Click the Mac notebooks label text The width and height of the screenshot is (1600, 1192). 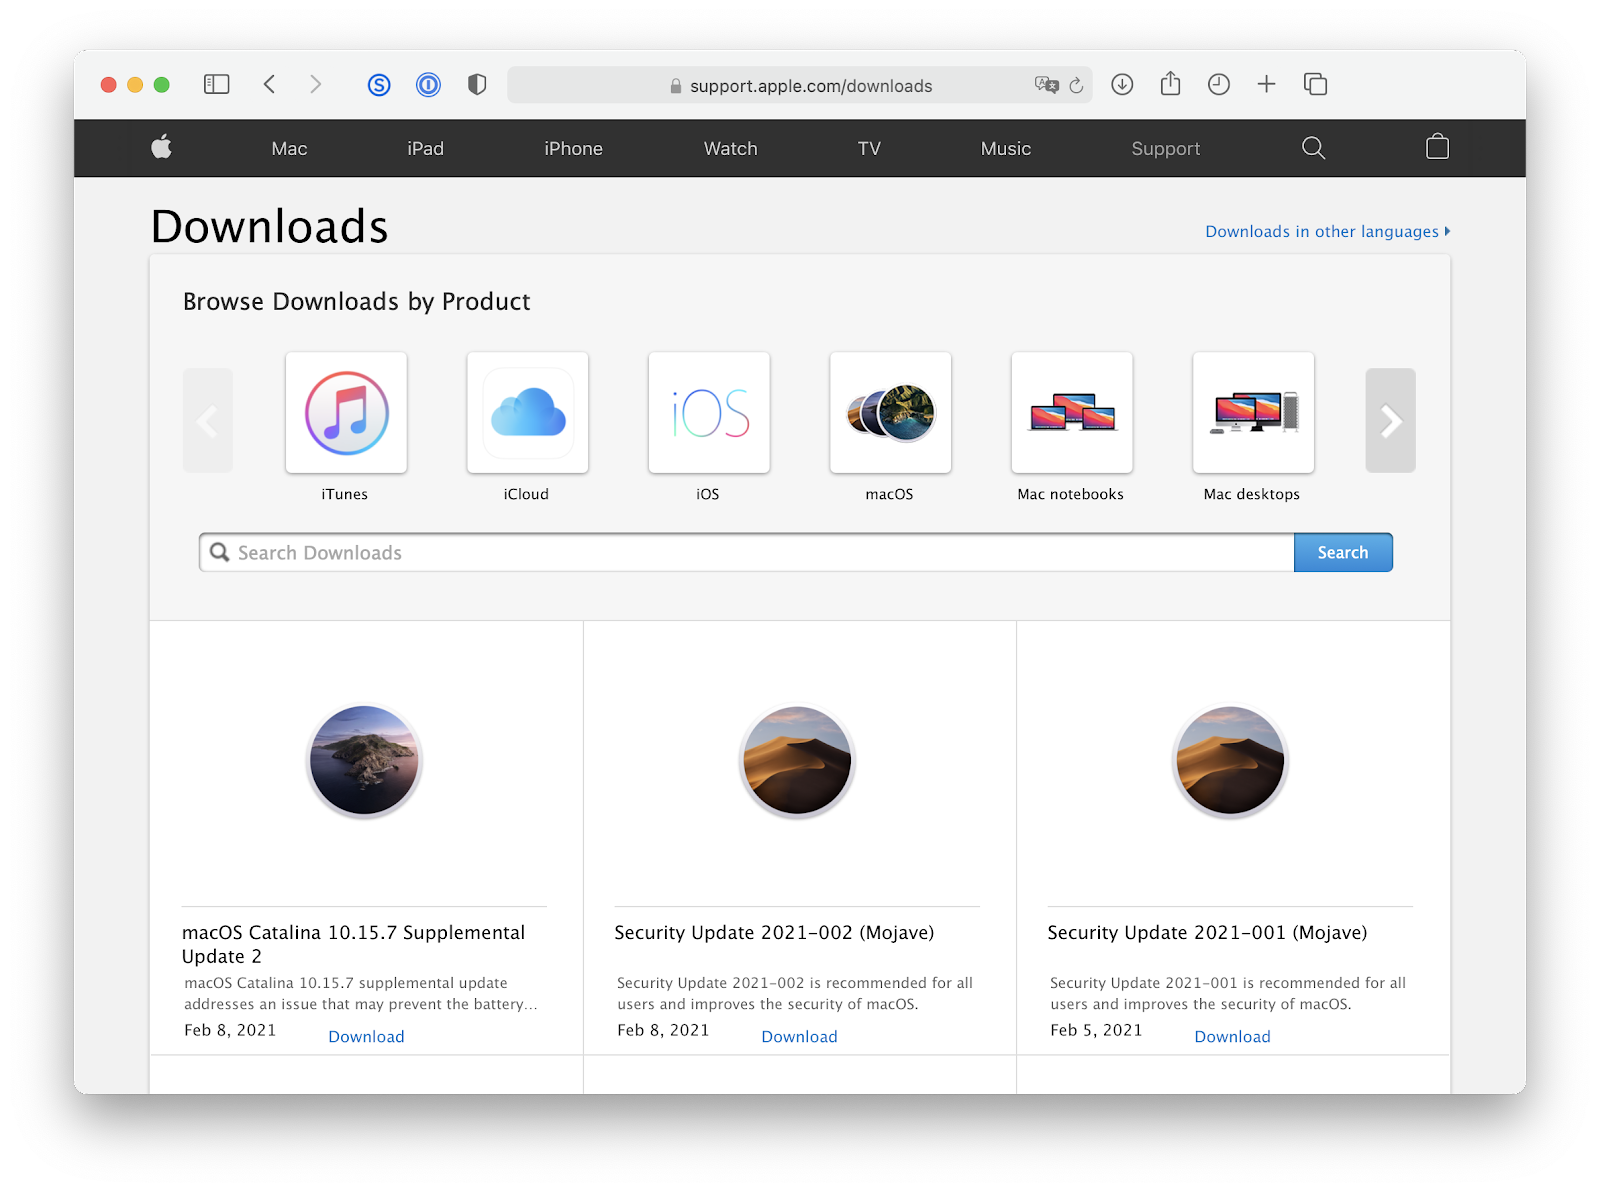1071,494
